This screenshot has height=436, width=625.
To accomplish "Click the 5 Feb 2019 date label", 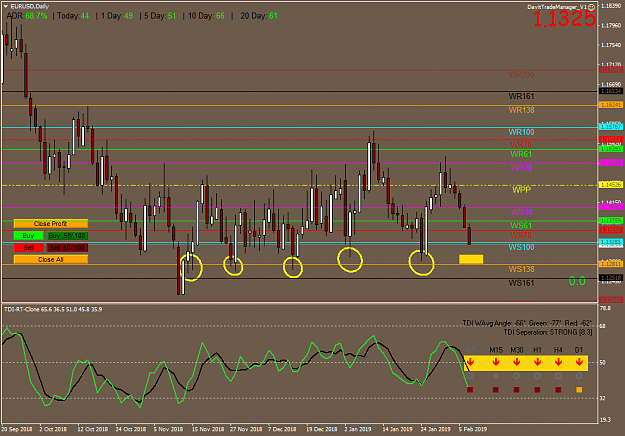I will click(473, 429).
